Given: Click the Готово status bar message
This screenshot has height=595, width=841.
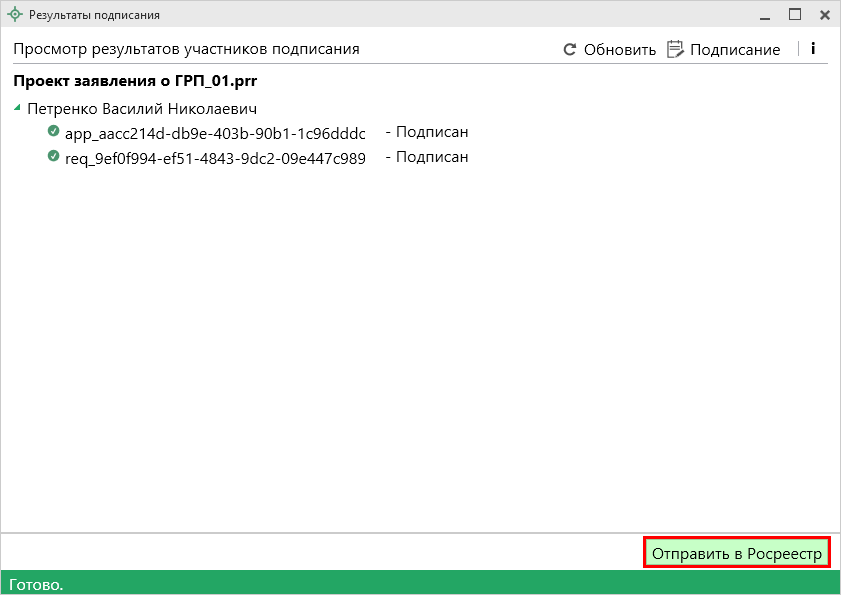Looking at the screenshot, I should pyautogui.click(x=36, y=584).
